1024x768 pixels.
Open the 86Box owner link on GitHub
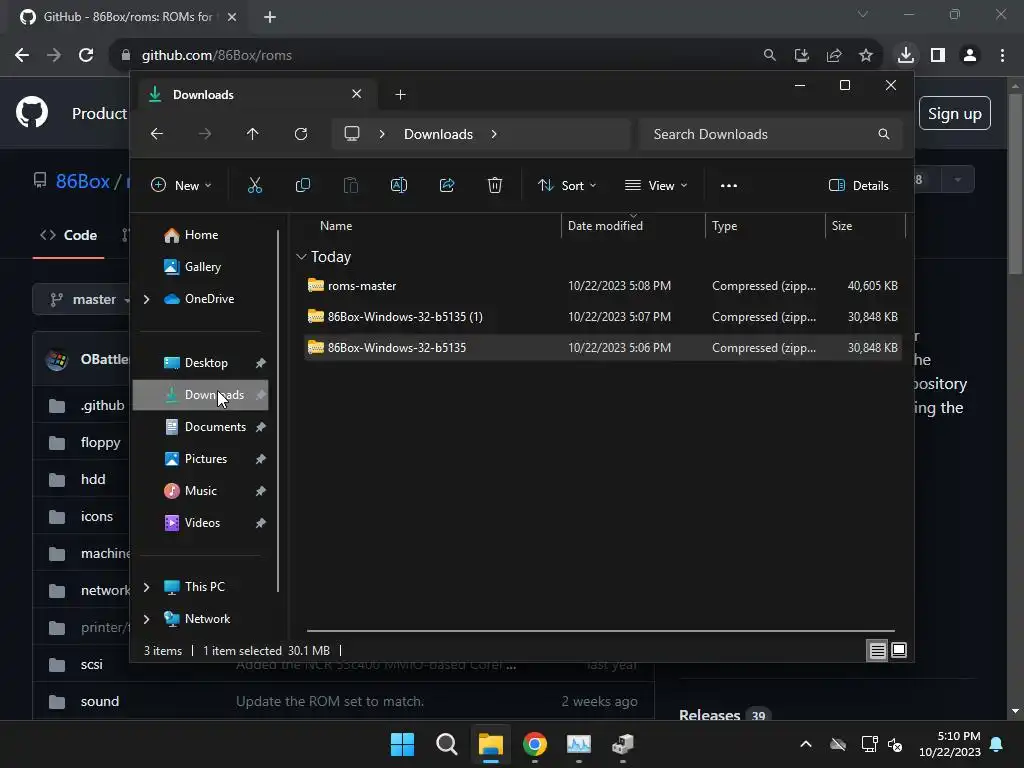(82, 181)
